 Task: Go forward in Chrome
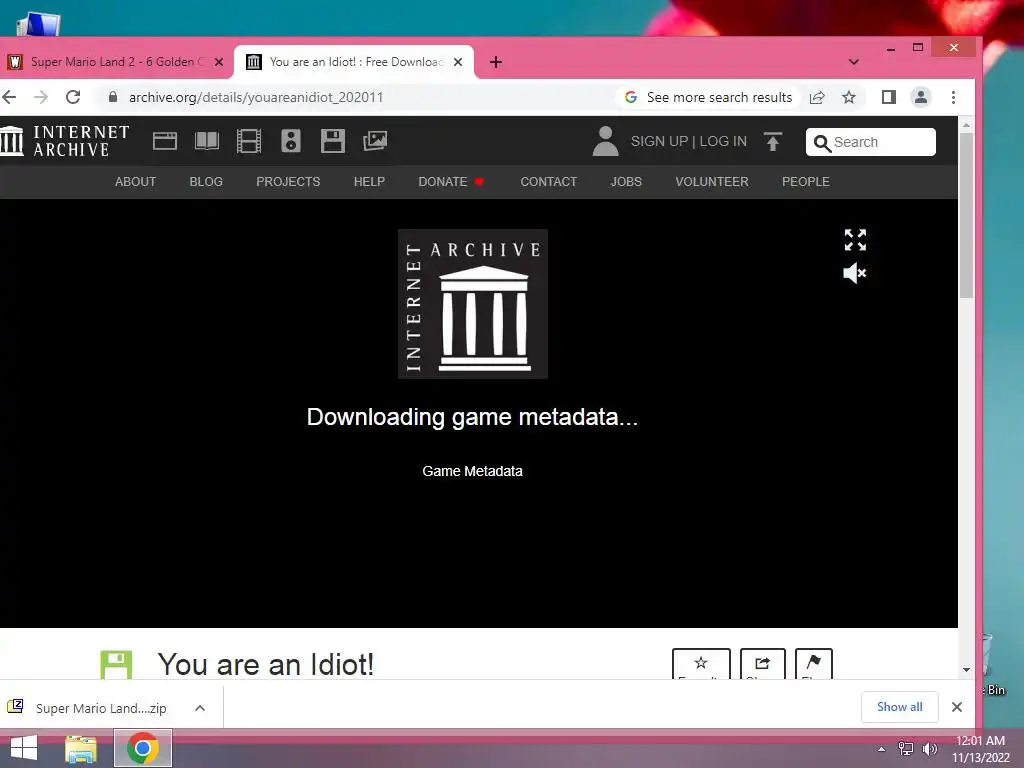[40, 97]
